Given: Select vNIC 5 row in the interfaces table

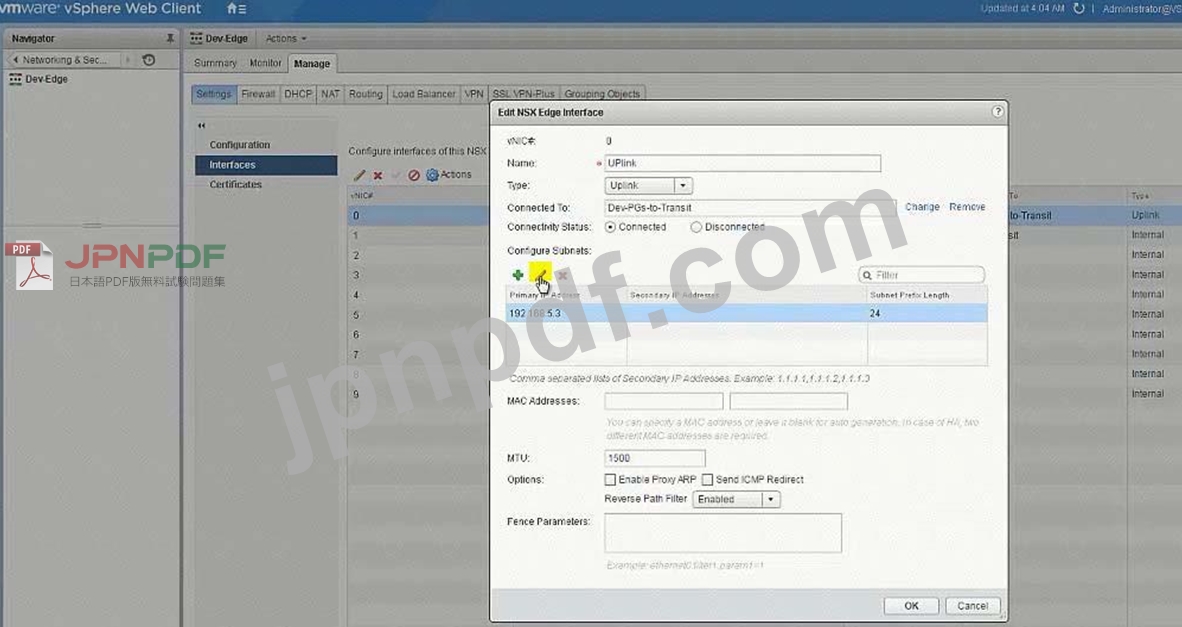Looking at the screenshot, I should click(418, 315).
